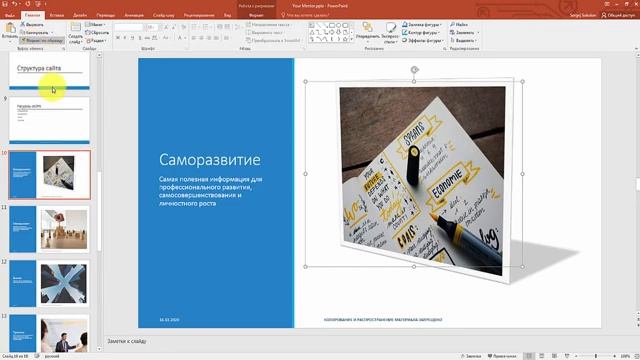Click Reset (Сбросить) slide button
Screen dimensions: 640x360
(x=97, y=32)
